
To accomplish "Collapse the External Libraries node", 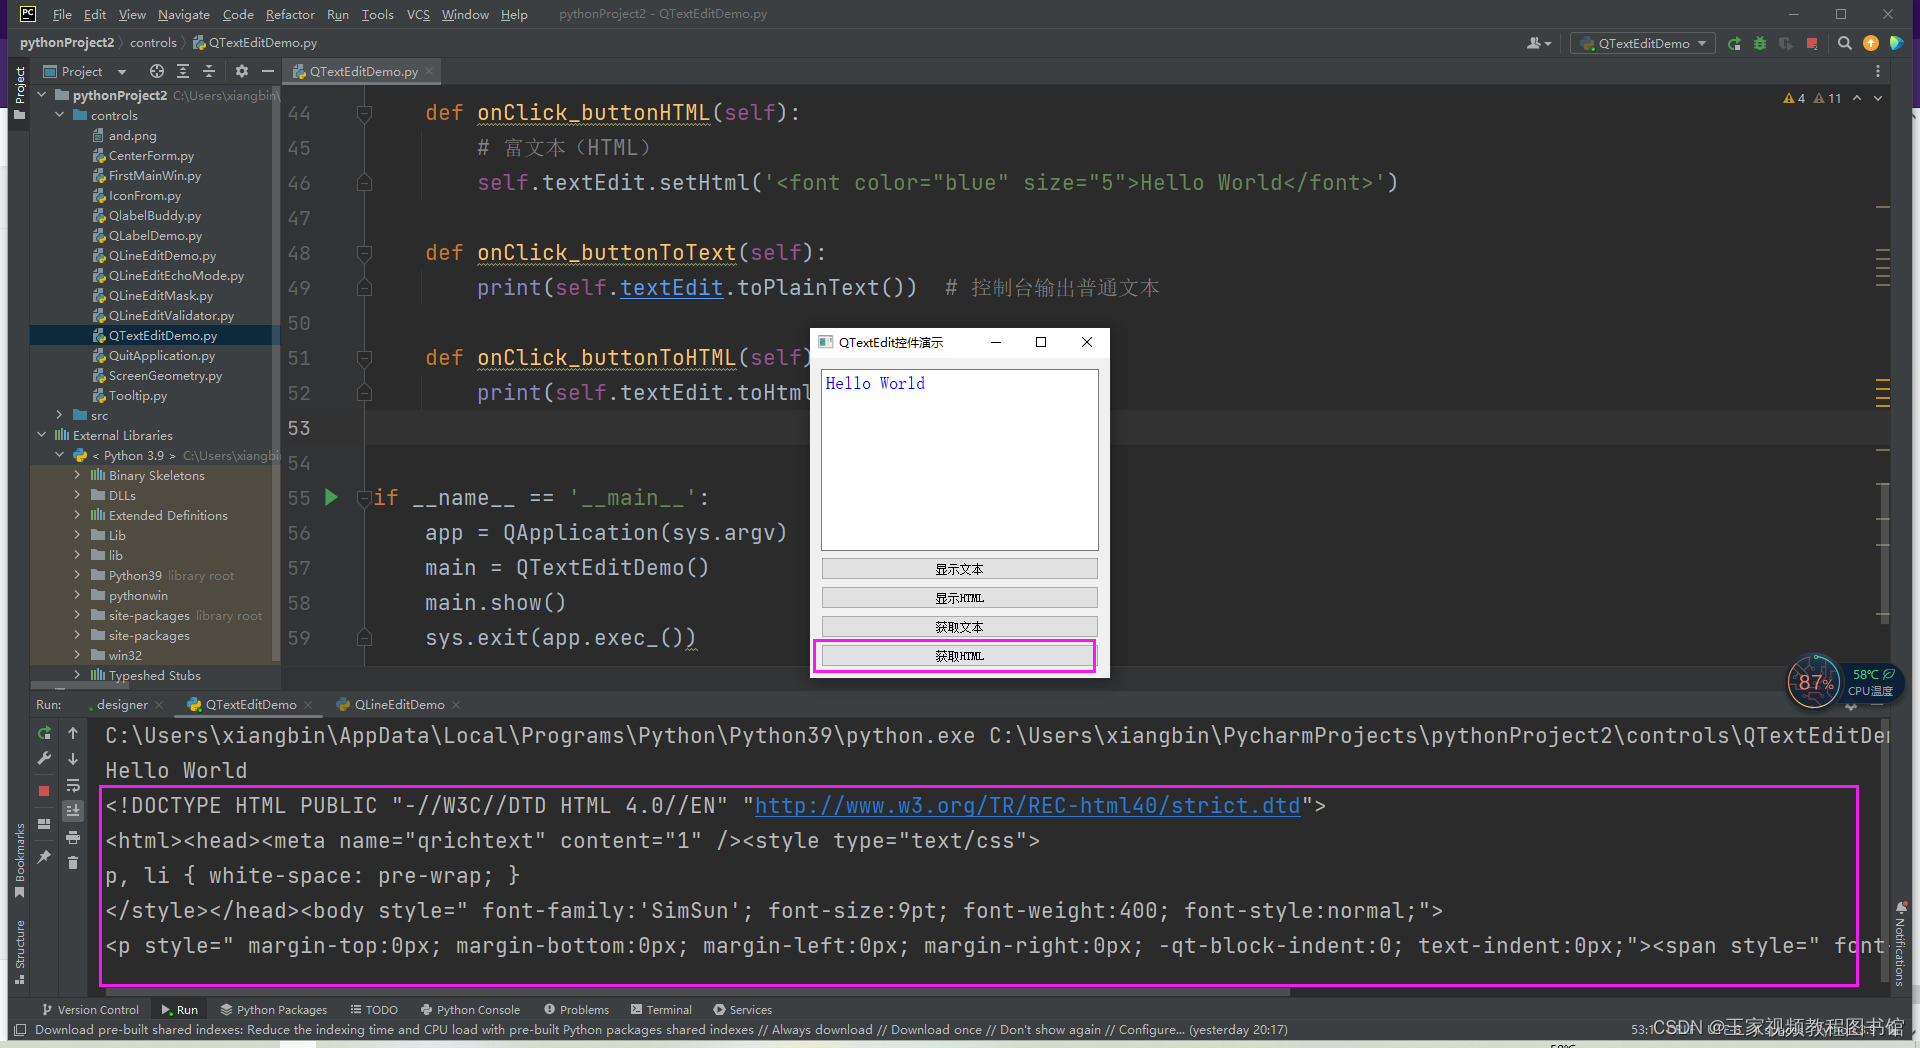I will coord(42,435).
